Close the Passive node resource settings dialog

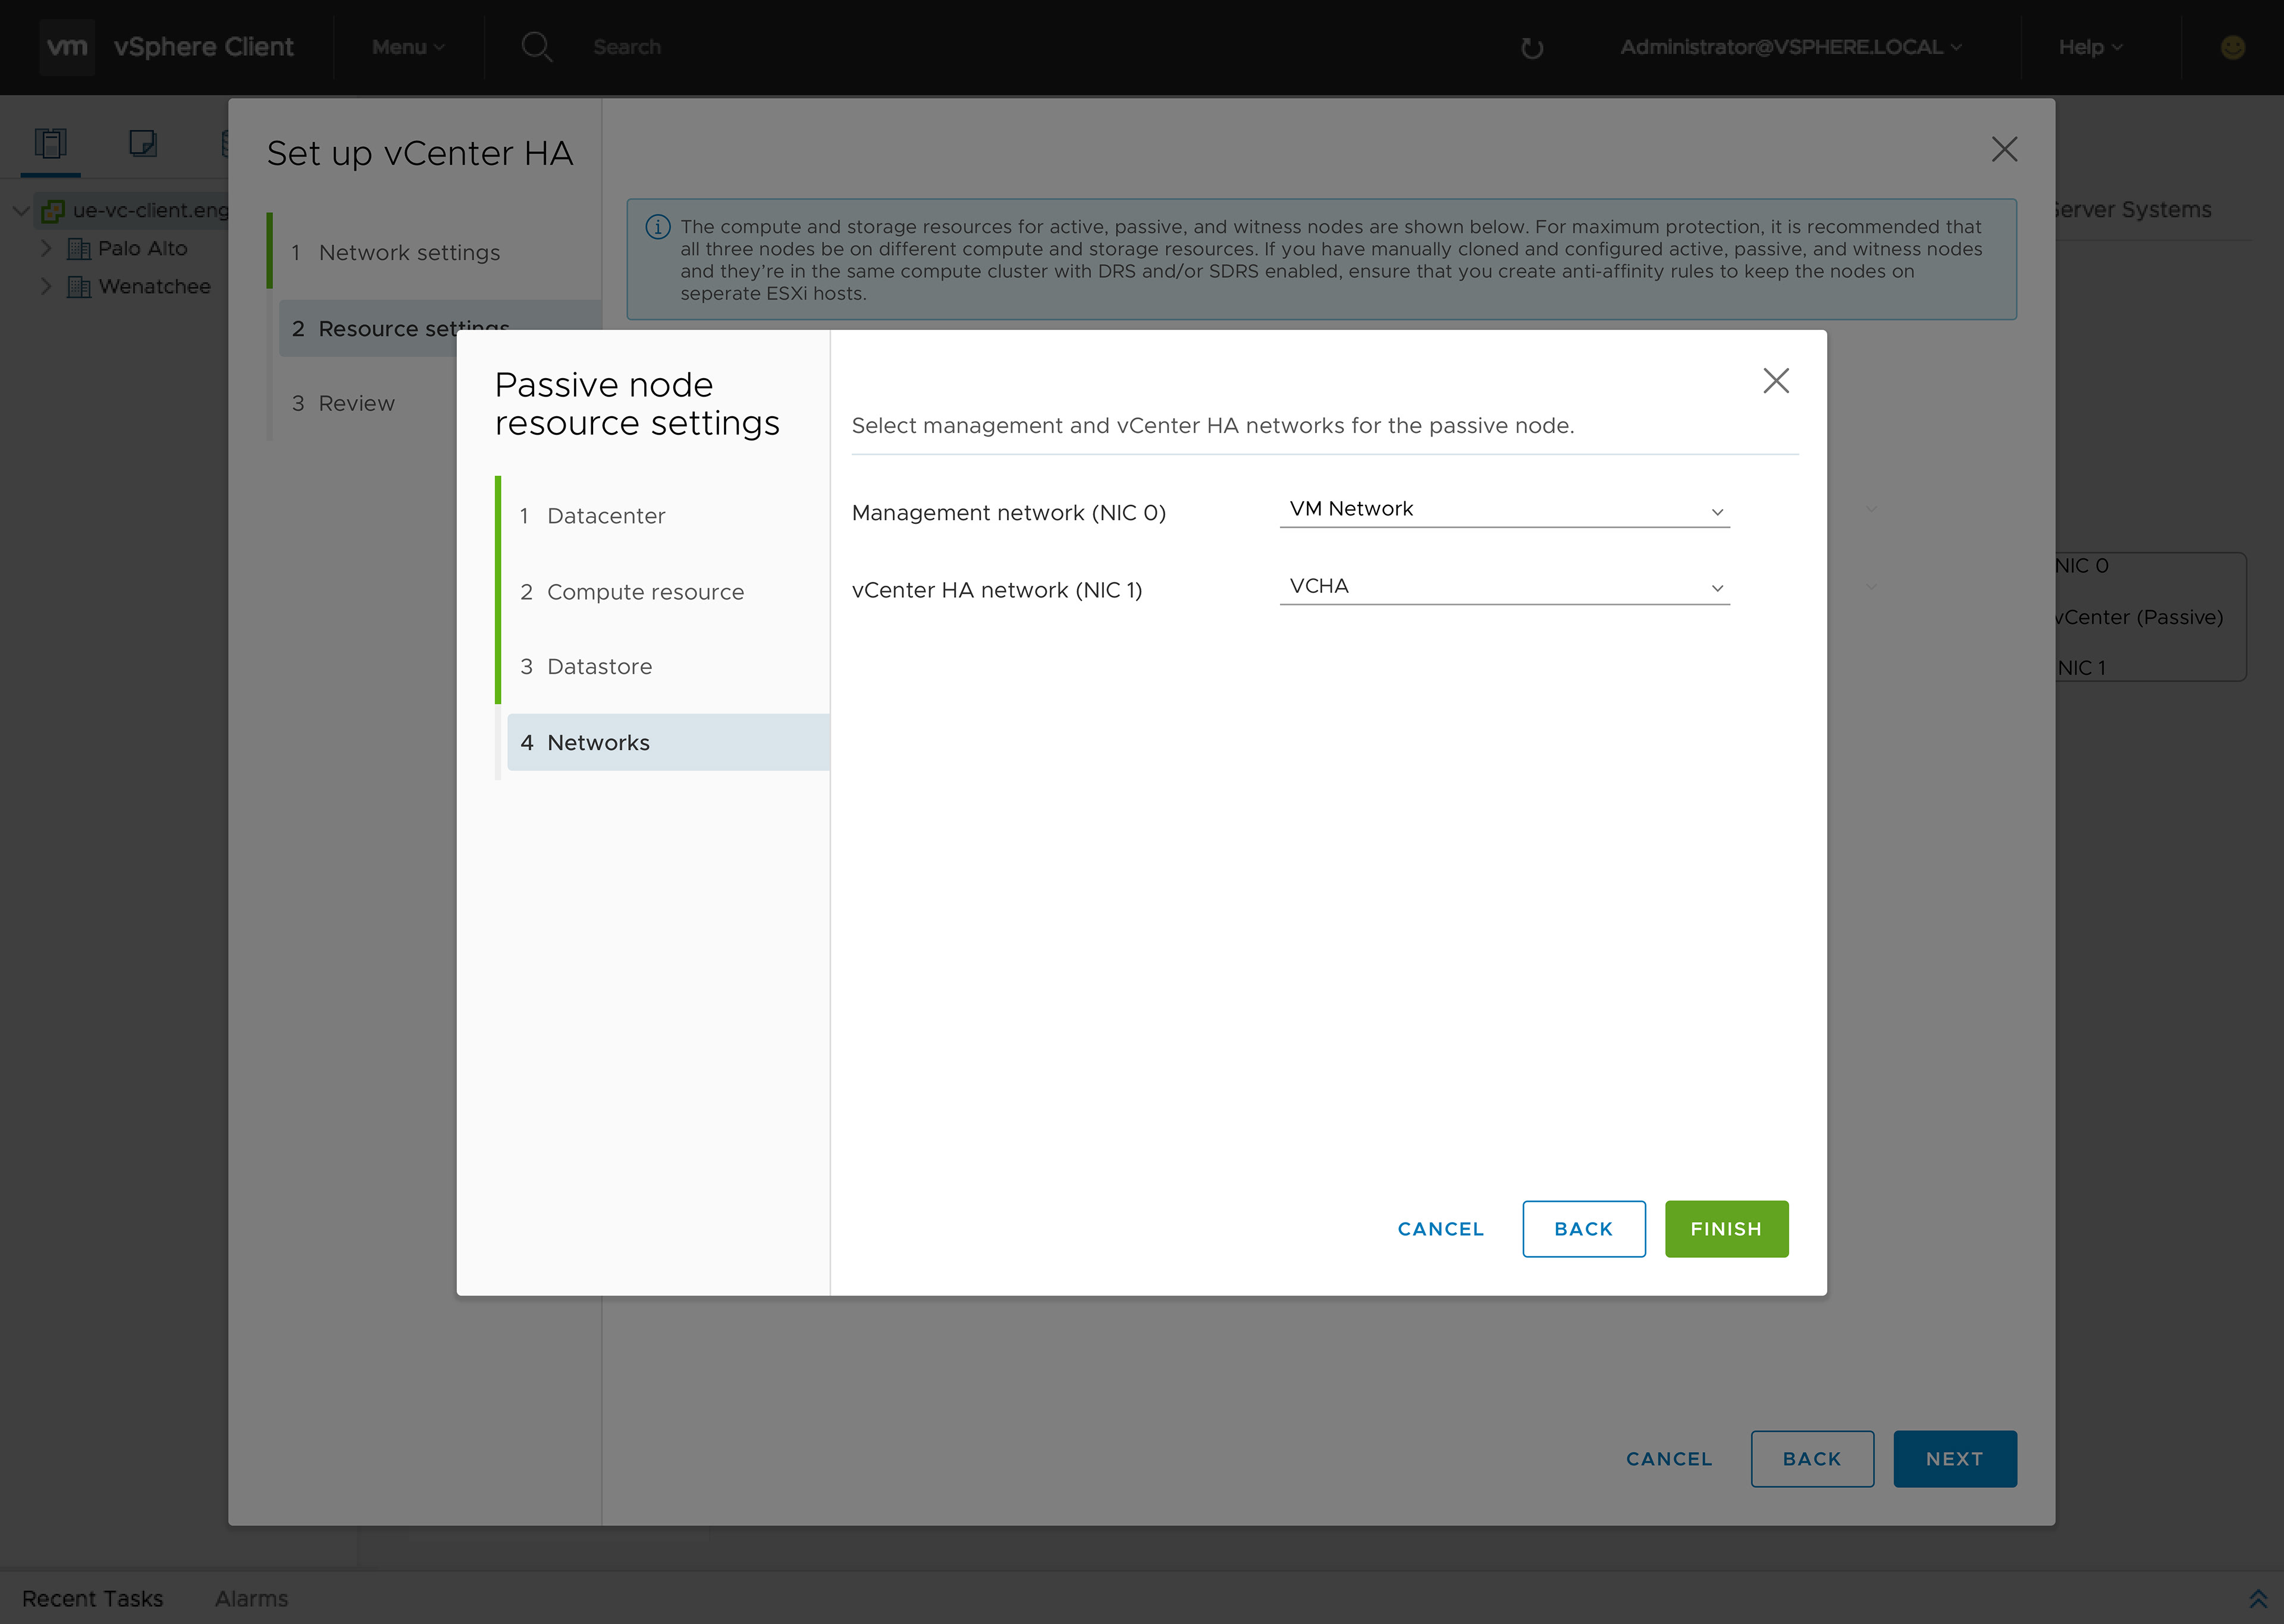(x=1775, y=380)
